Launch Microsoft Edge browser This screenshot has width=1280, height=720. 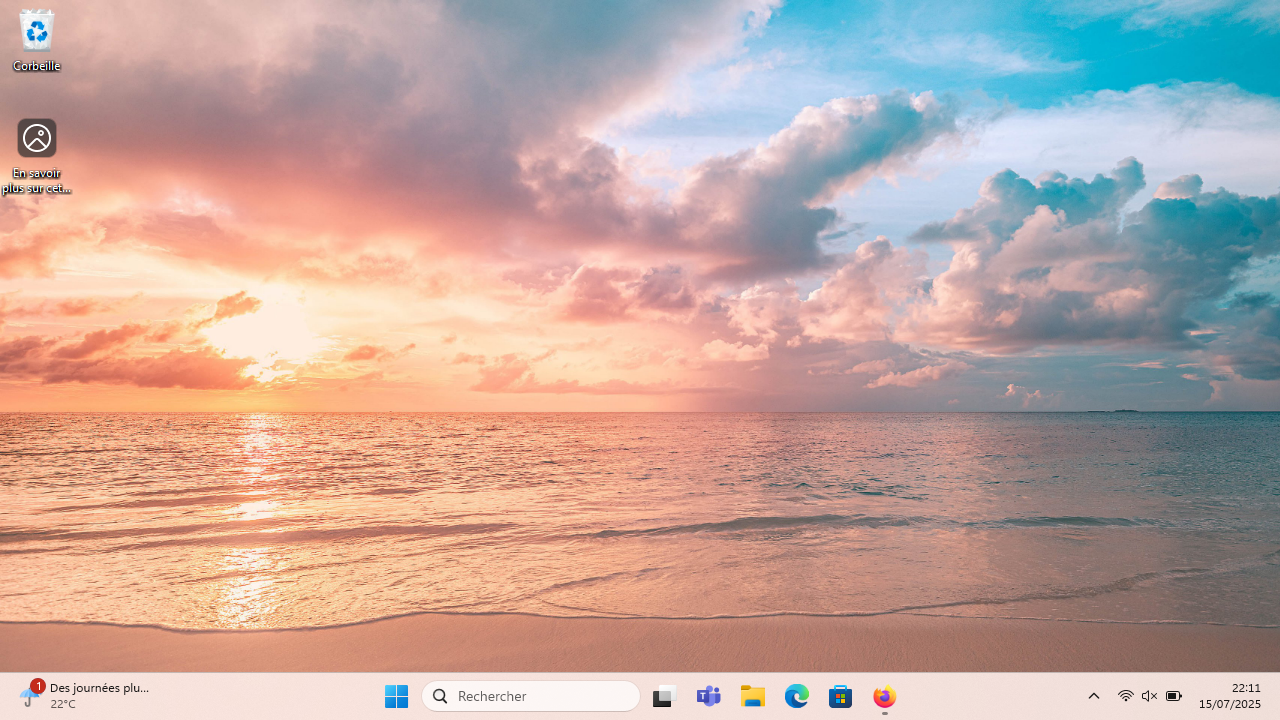pyautogui.click(x=797, y=697)
